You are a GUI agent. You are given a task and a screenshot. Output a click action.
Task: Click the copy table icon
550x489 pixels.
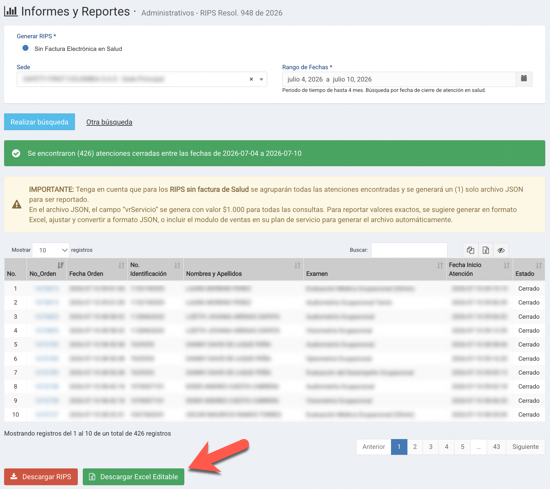click(x=470, y=250)
